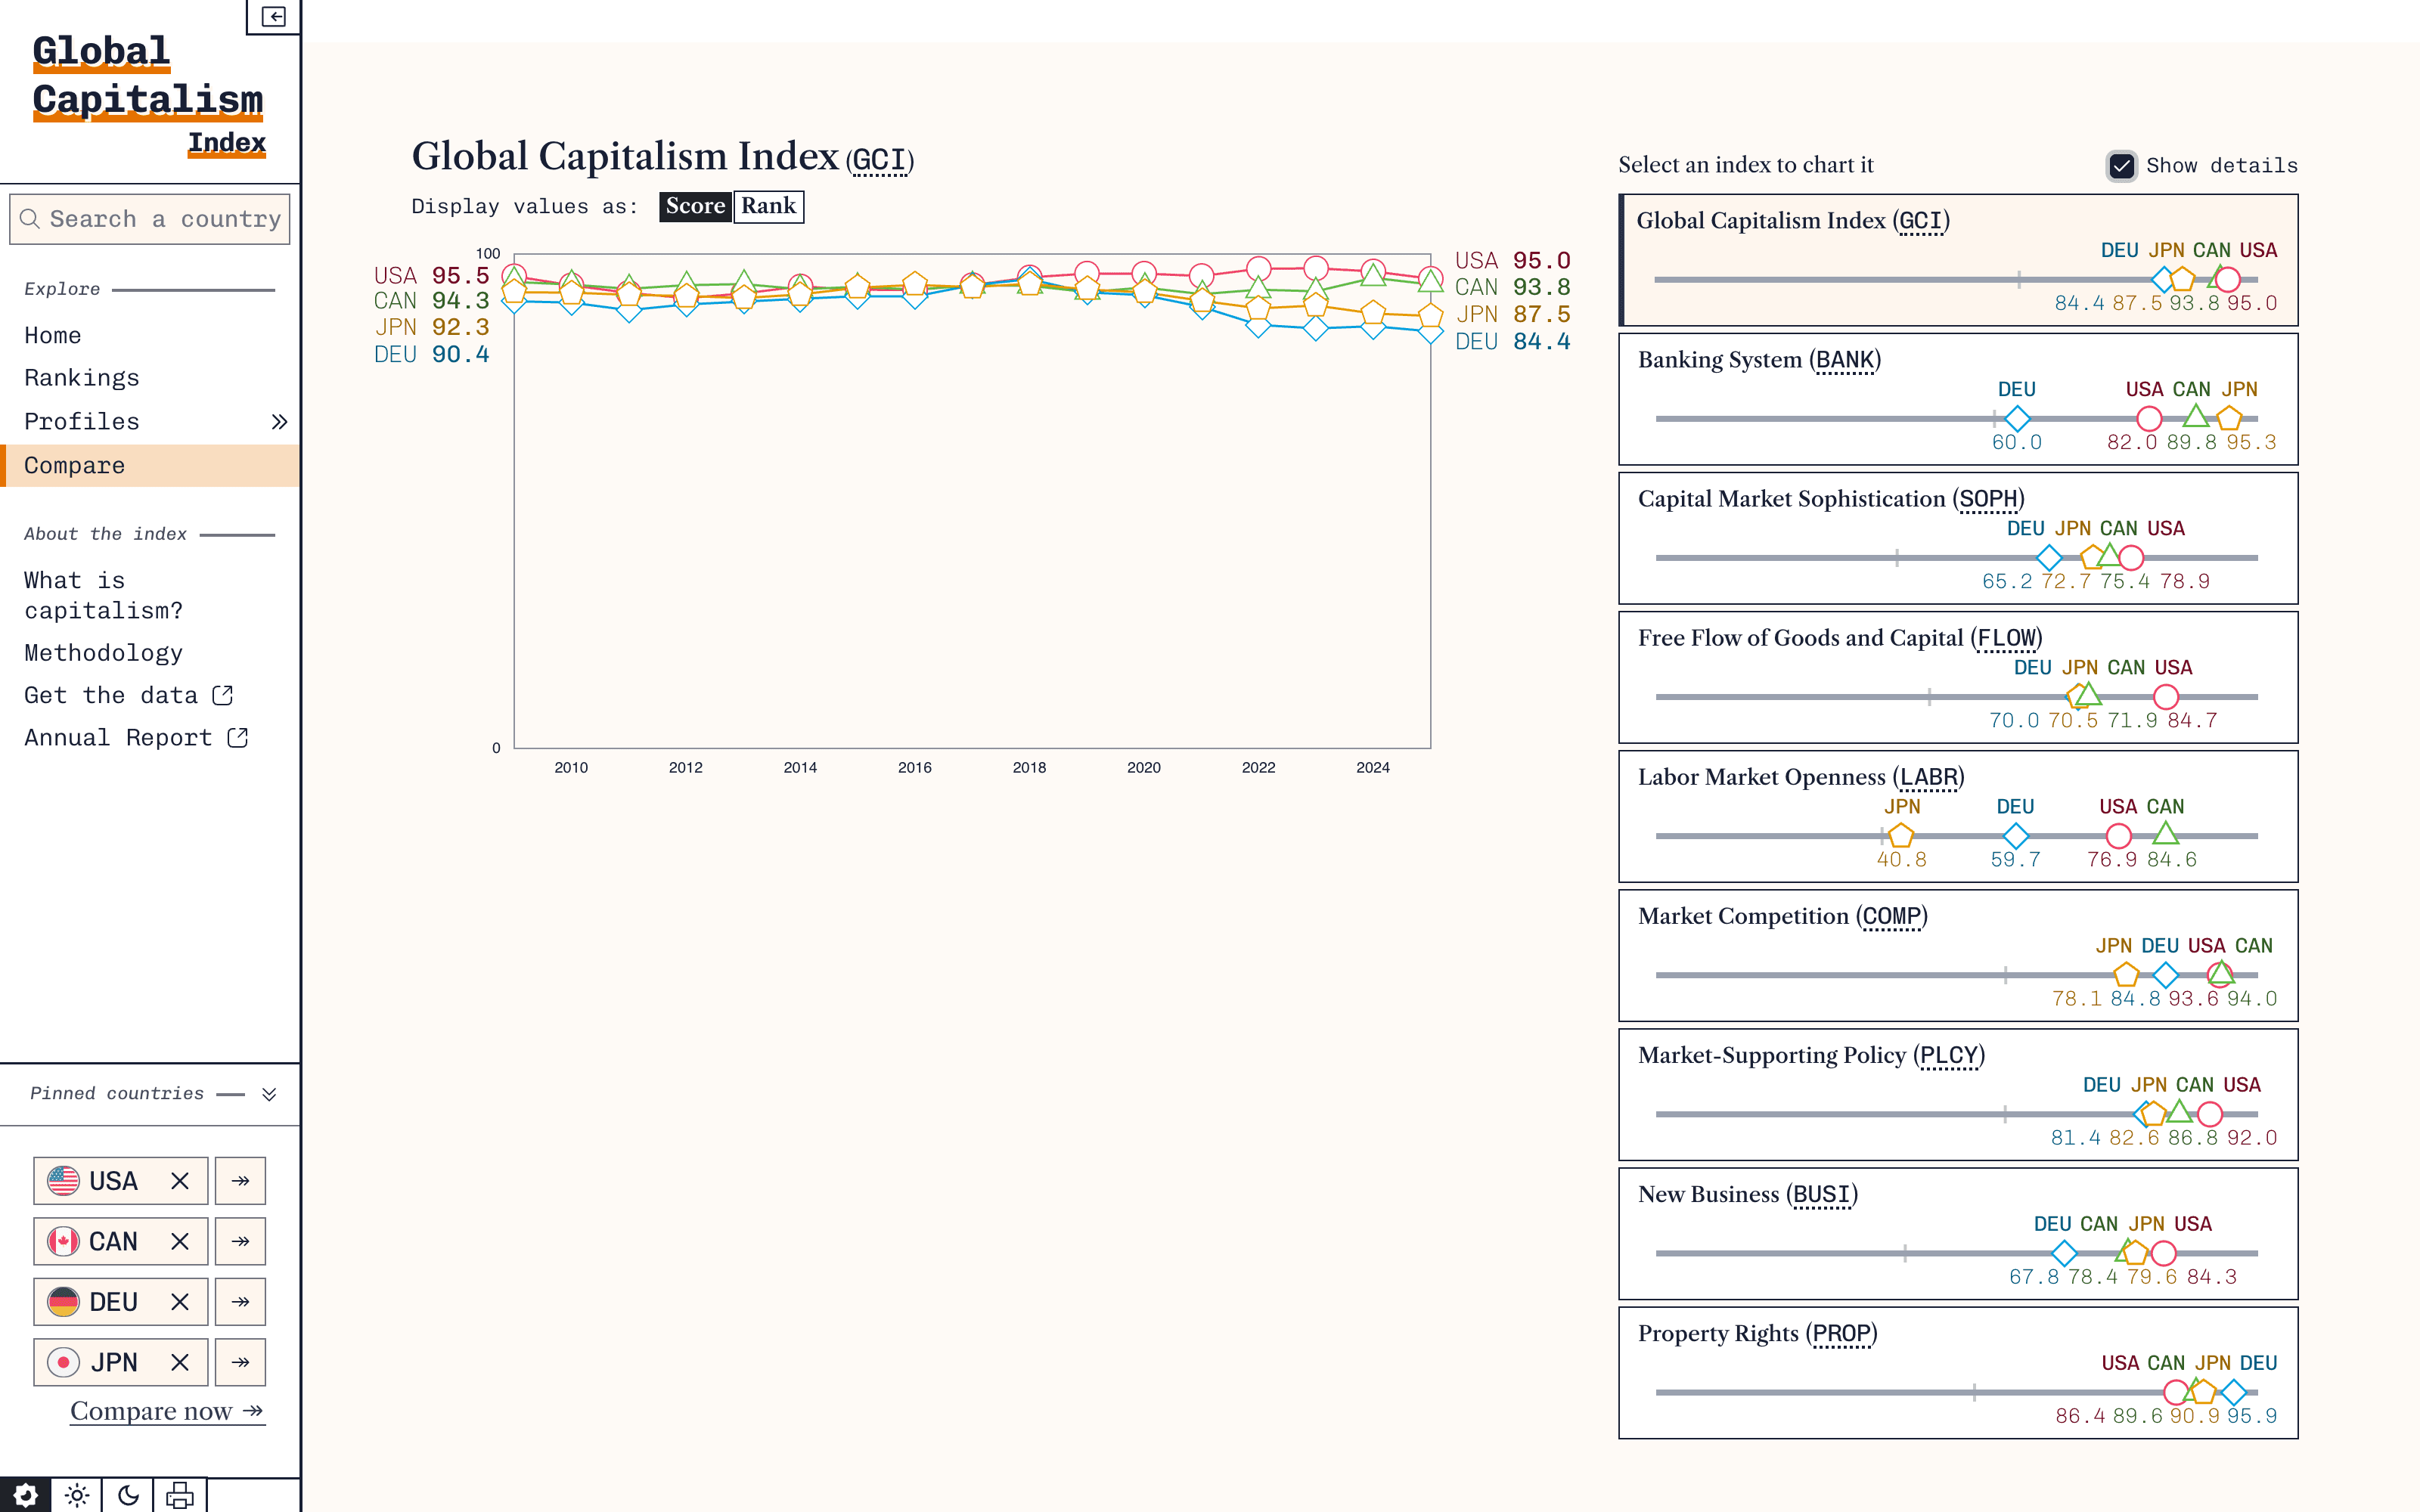Screen dimensions: 2420x1512
Task: Open the Annual Report link
Action: [x=136, y=738]
